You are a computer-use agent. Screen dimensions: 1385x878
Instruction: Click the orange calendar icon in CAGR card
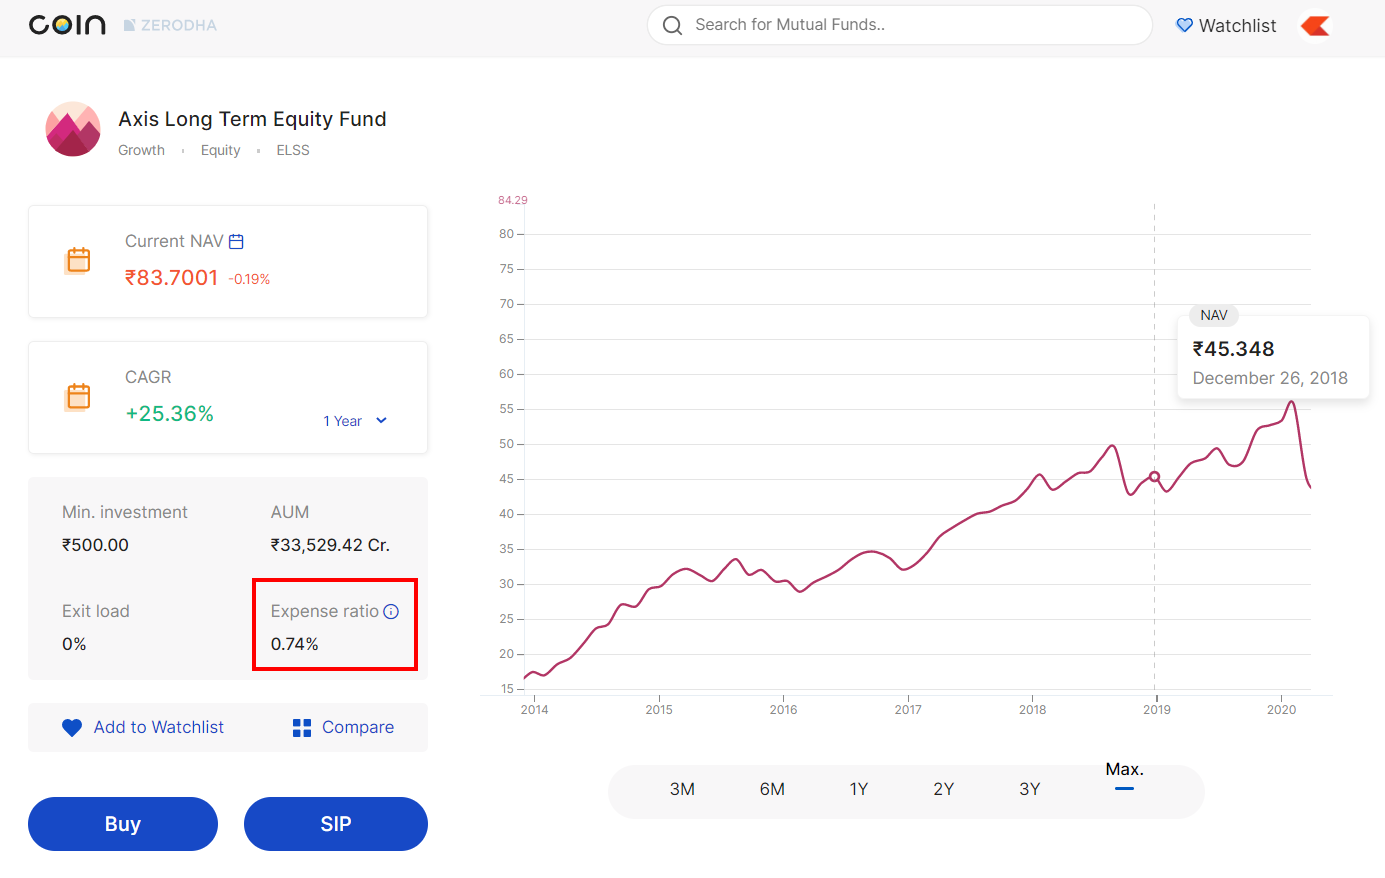click(x=78, y=396)
